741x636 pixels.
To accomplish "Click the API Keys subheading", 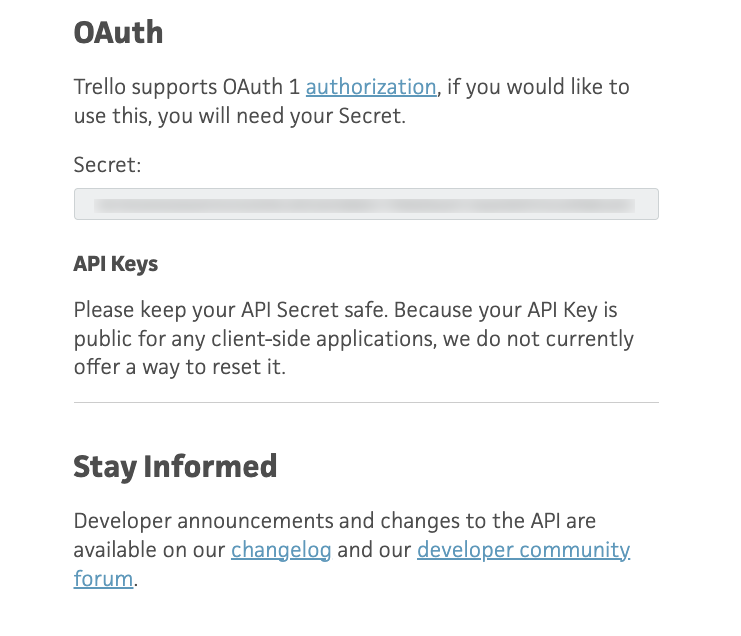I will 116,265.
